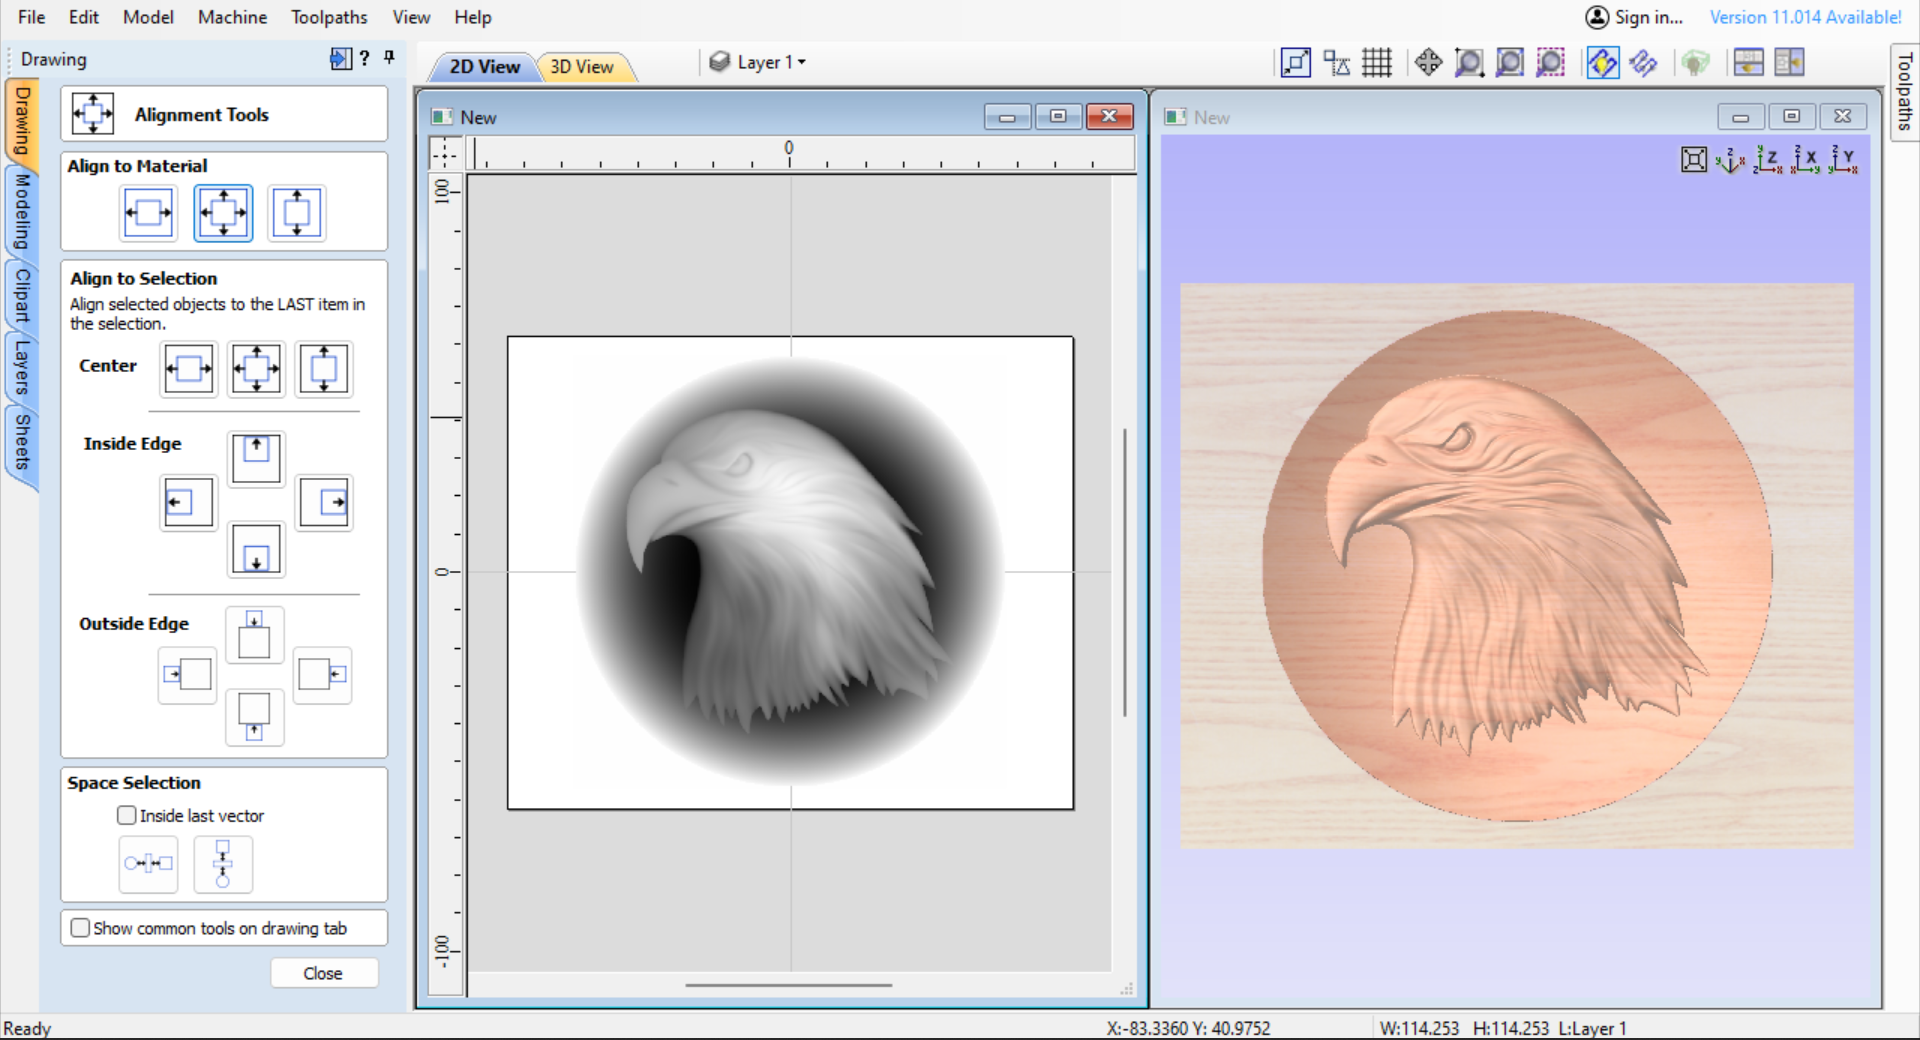Close the Alignment Tools panel

(324, 972)
